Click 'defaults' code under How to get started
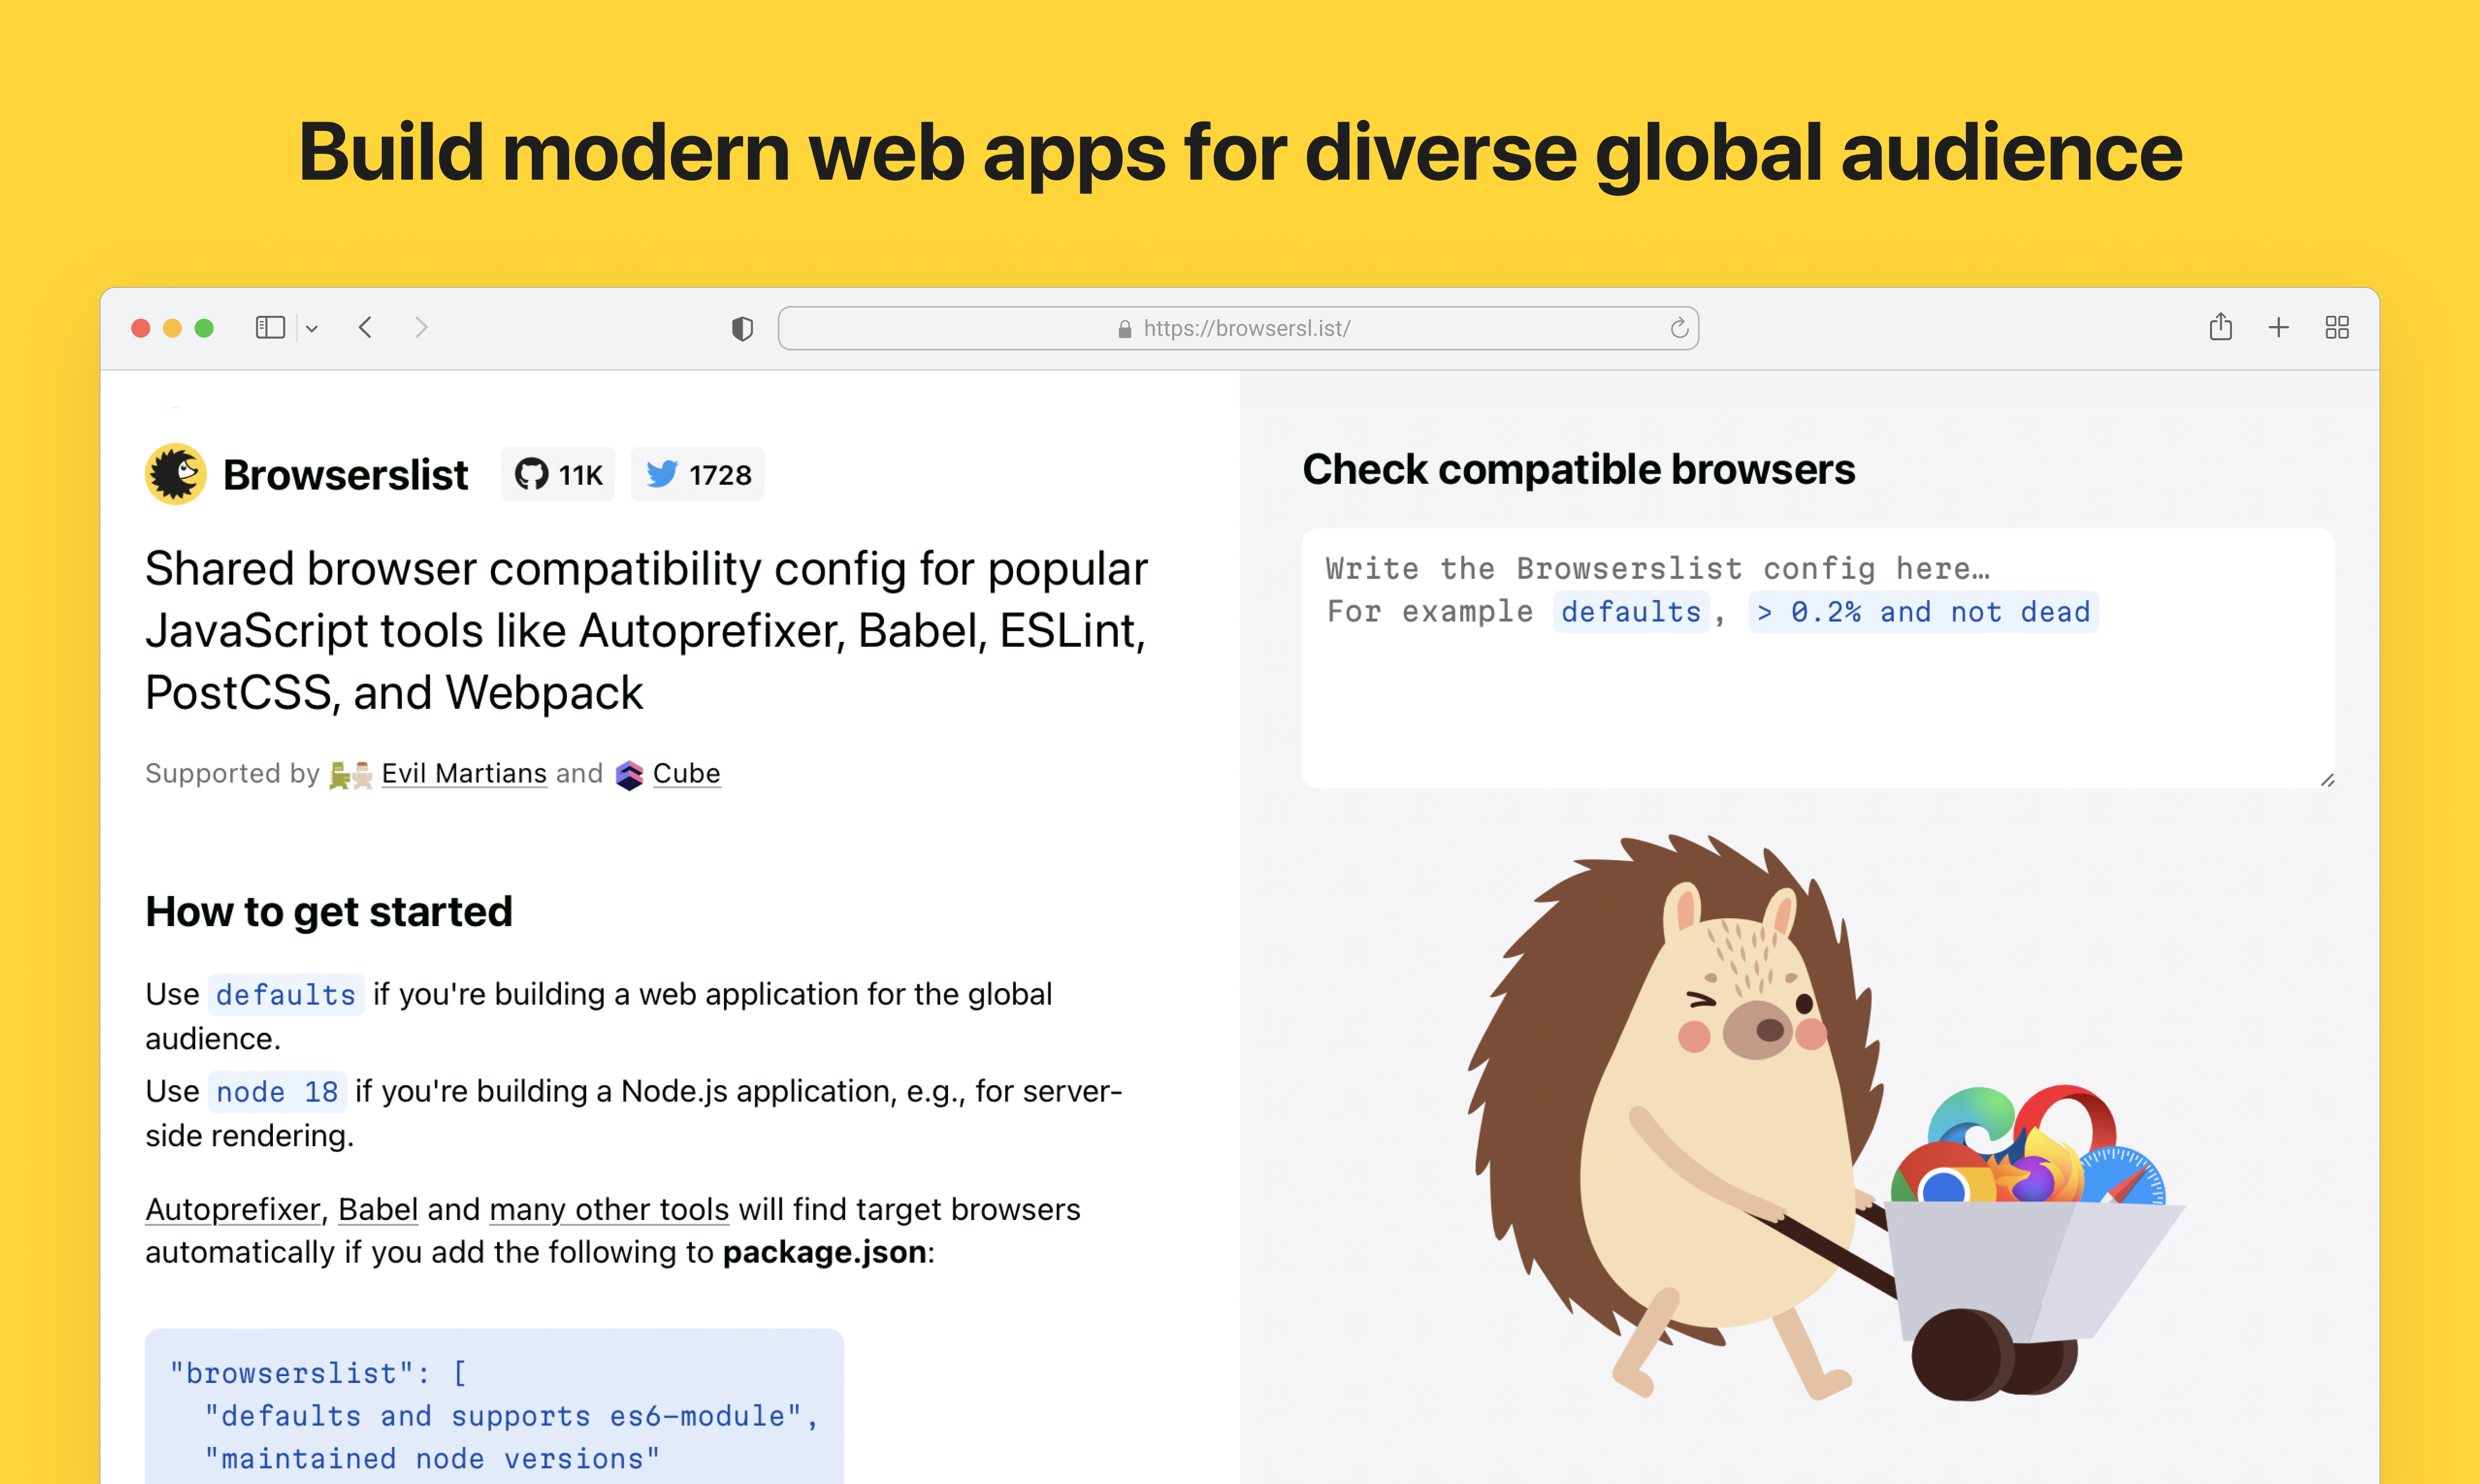This screenshot has height=1484, width=2480. click(286, 995)
